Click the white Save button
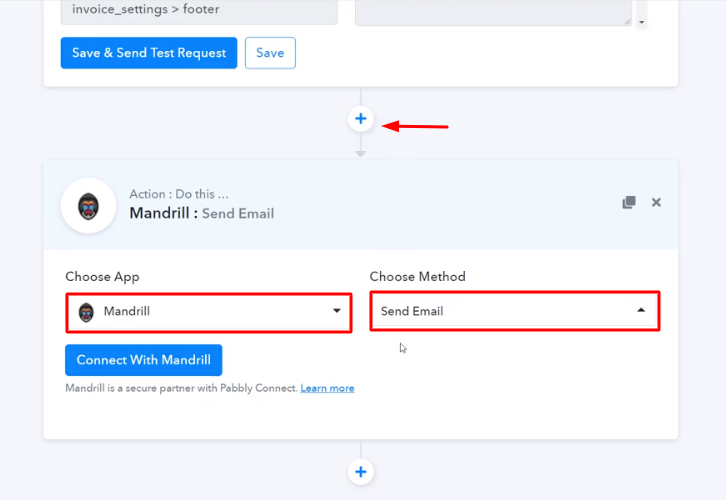The height and width of the screenshot is (500, 726). point(270,53)
